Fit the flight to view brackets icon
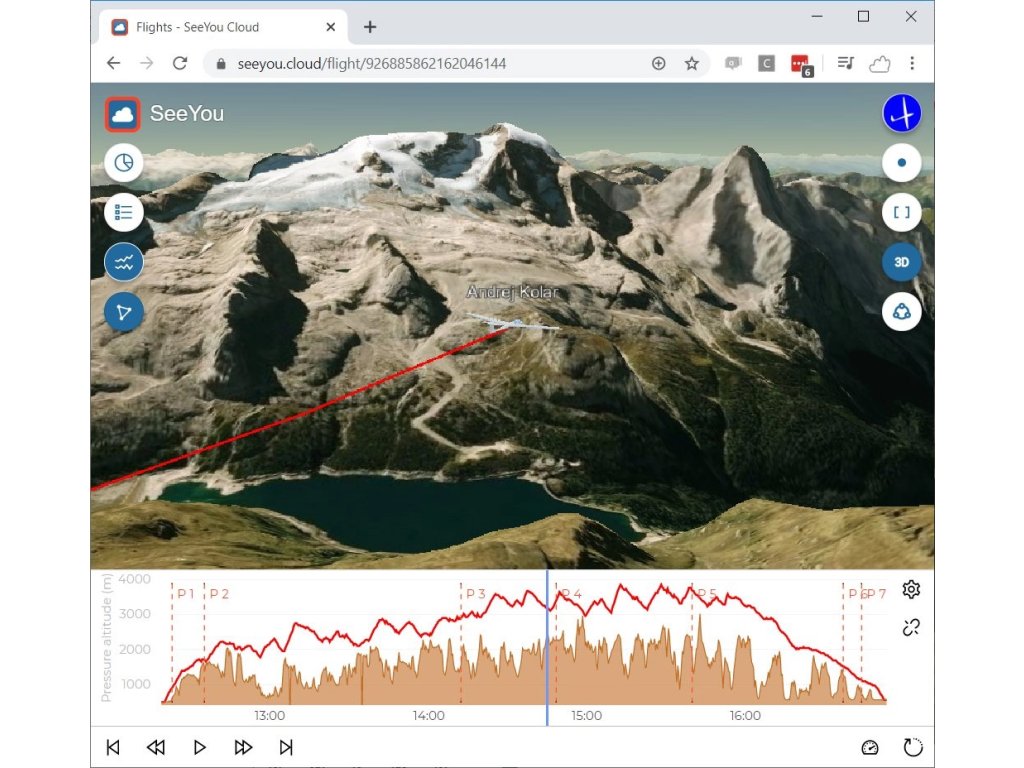1024x768 pixels. tap(901, 212)
